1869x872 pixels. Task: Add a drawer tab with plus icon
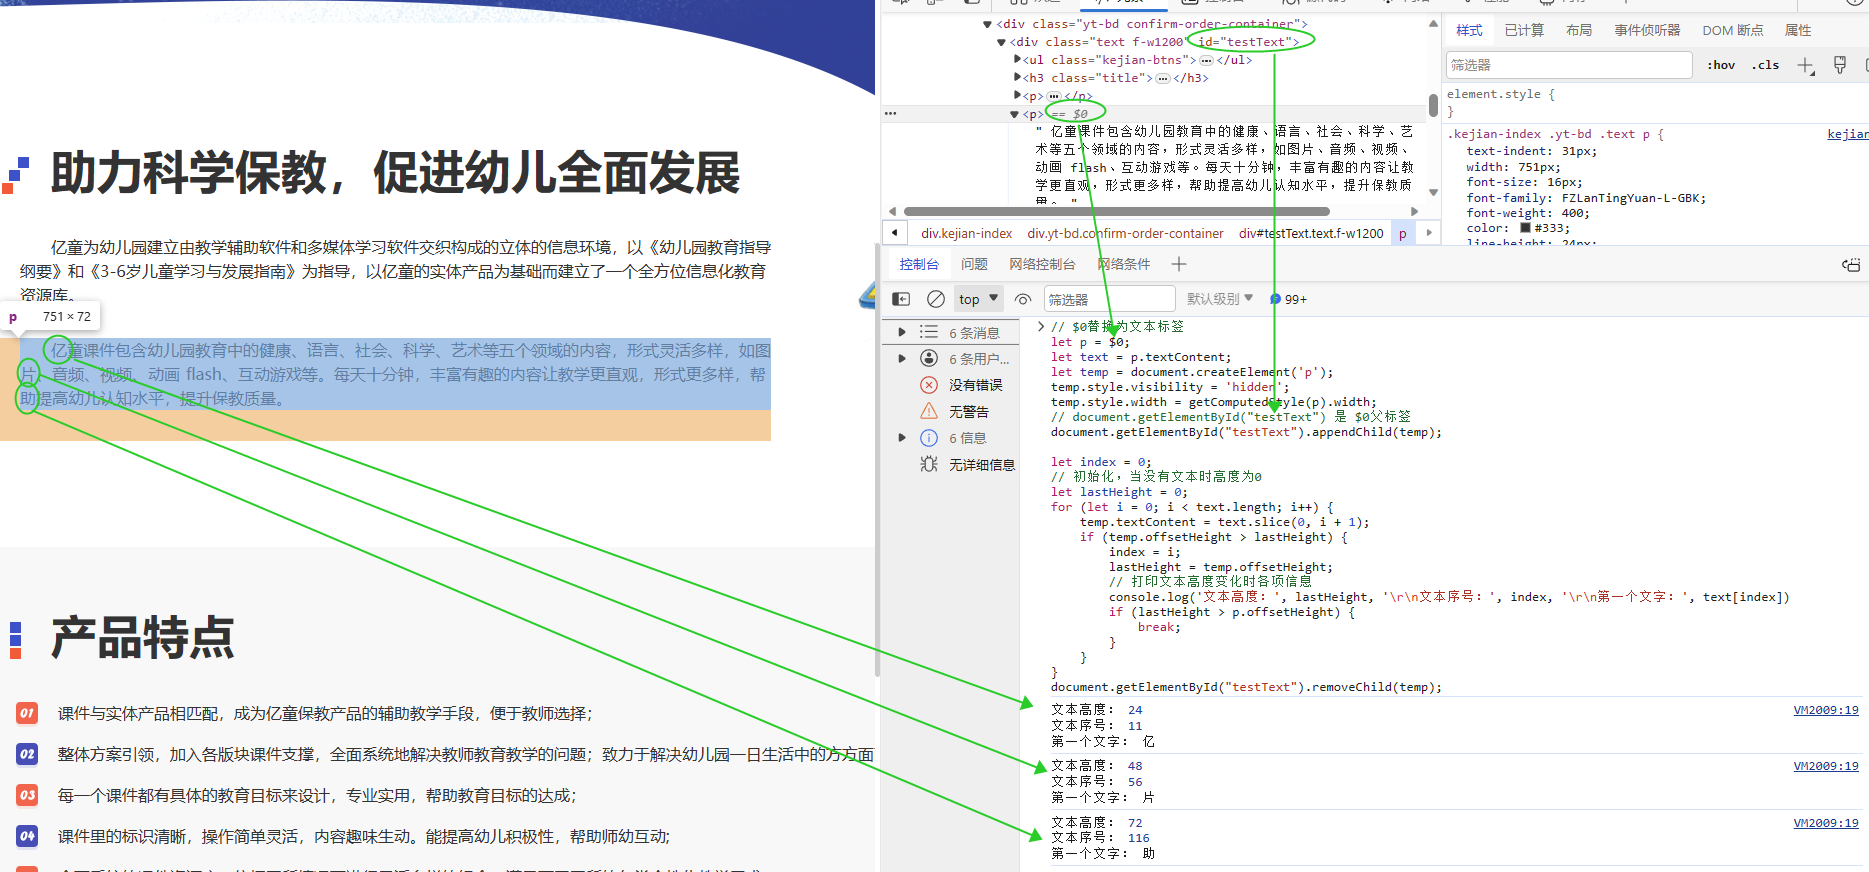click(1179, 264)
